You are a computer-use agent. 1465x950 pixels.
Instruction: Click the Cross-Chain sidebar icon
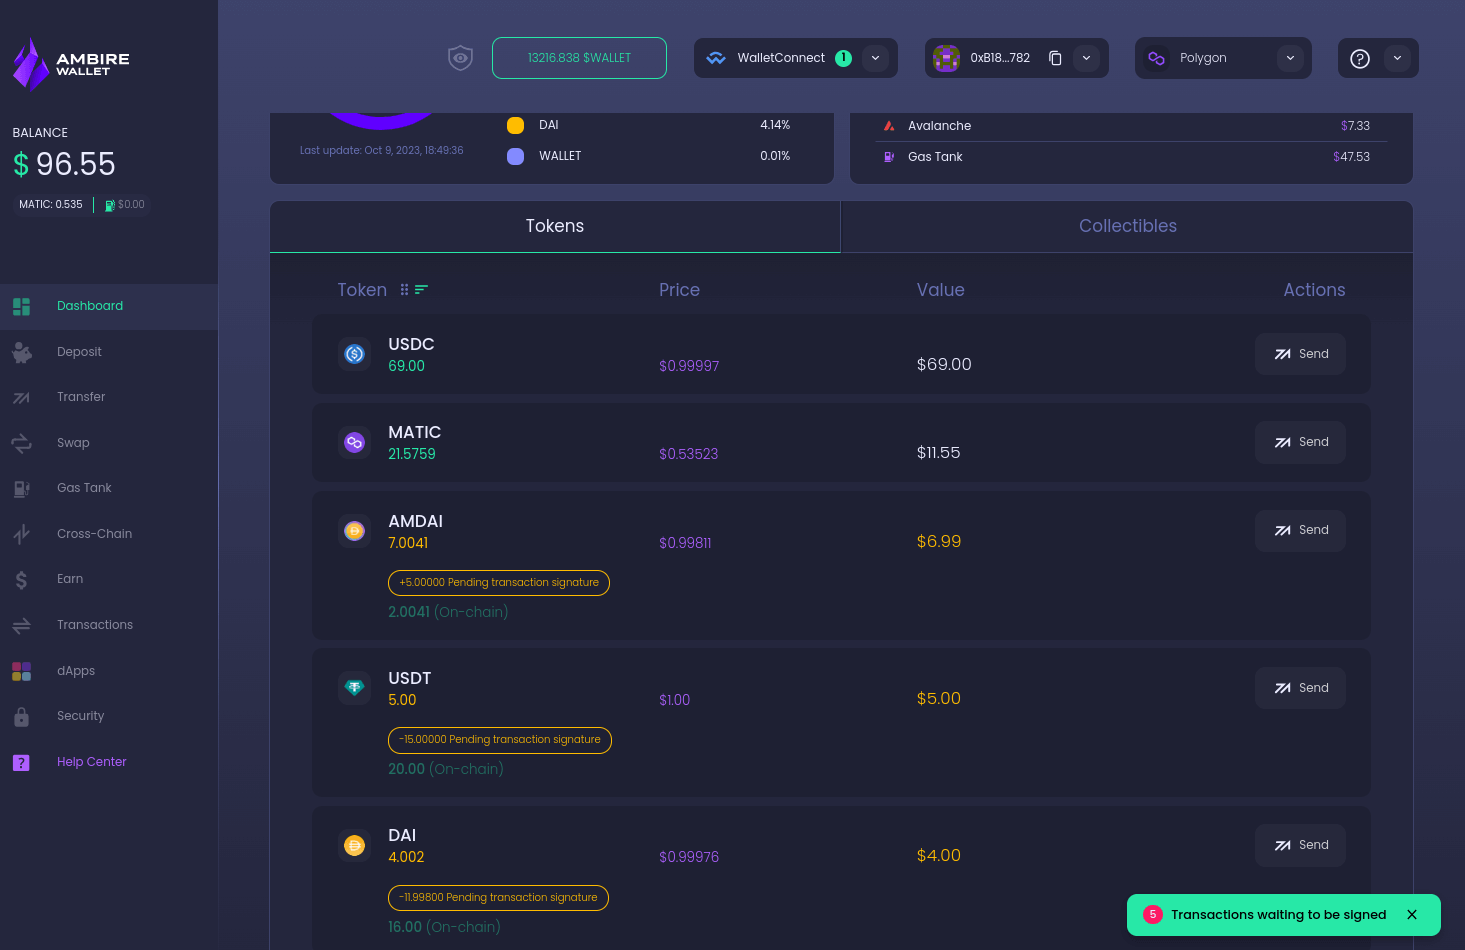21,534
